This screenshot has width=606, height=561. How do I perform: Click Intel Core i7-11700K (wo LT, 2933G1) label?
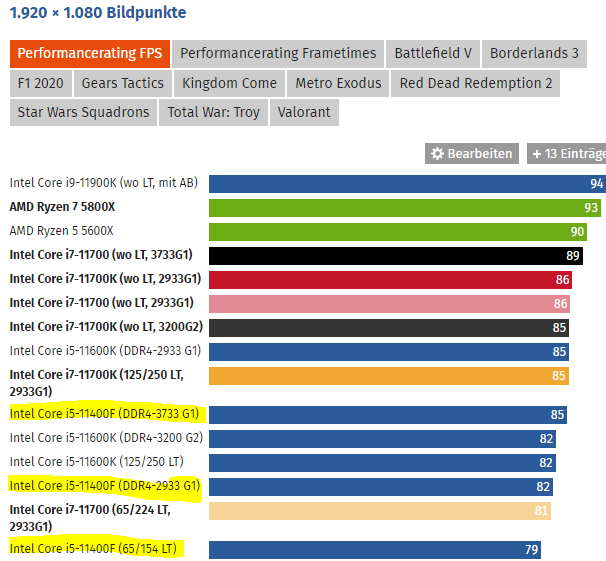[105, 279]
